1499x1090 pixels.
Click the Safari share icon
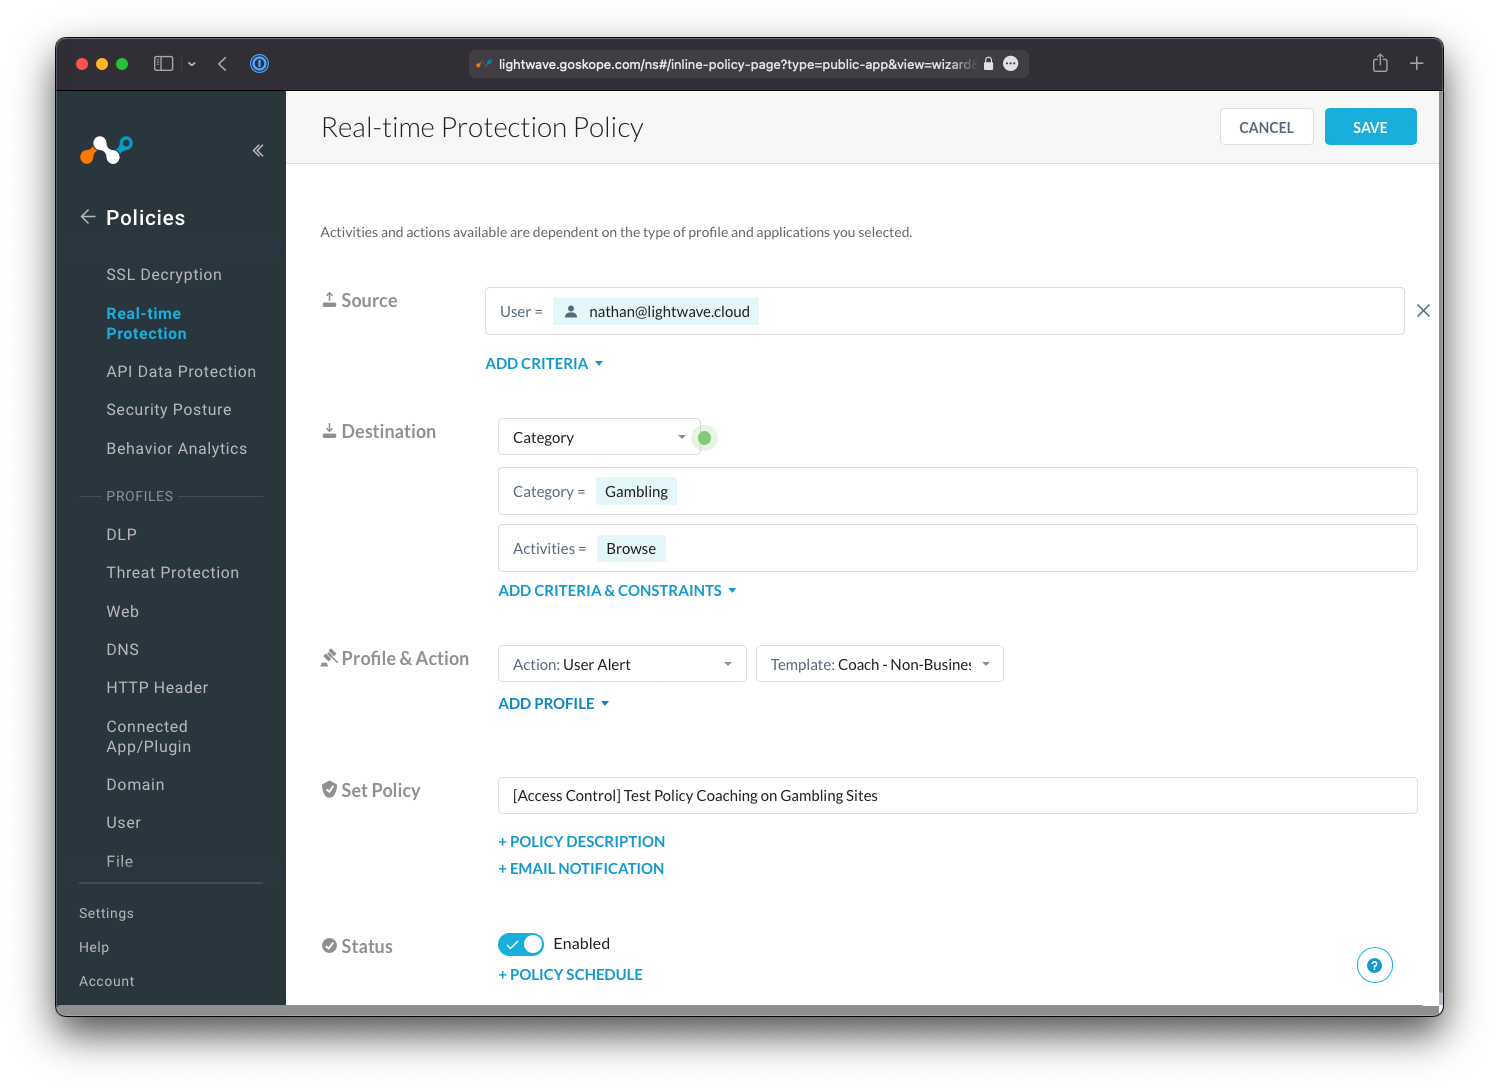1380,64
